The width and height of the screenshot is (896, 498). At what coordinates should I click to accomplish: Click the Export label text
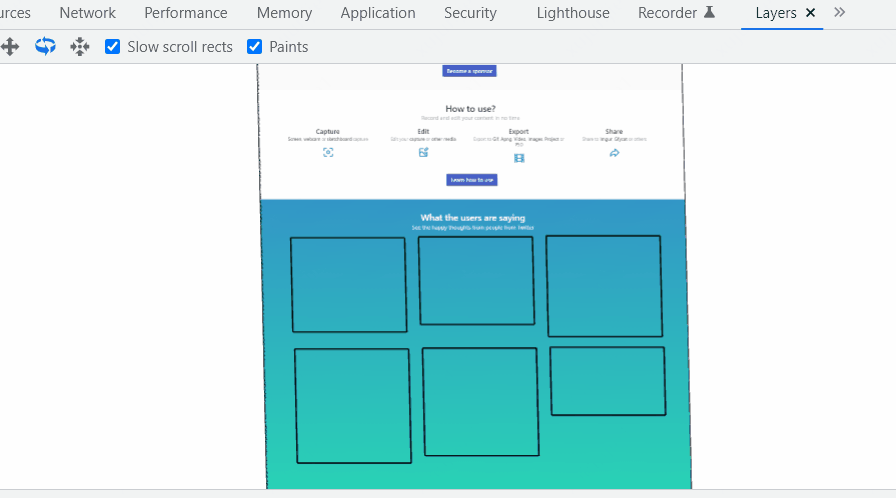(519, 131)
